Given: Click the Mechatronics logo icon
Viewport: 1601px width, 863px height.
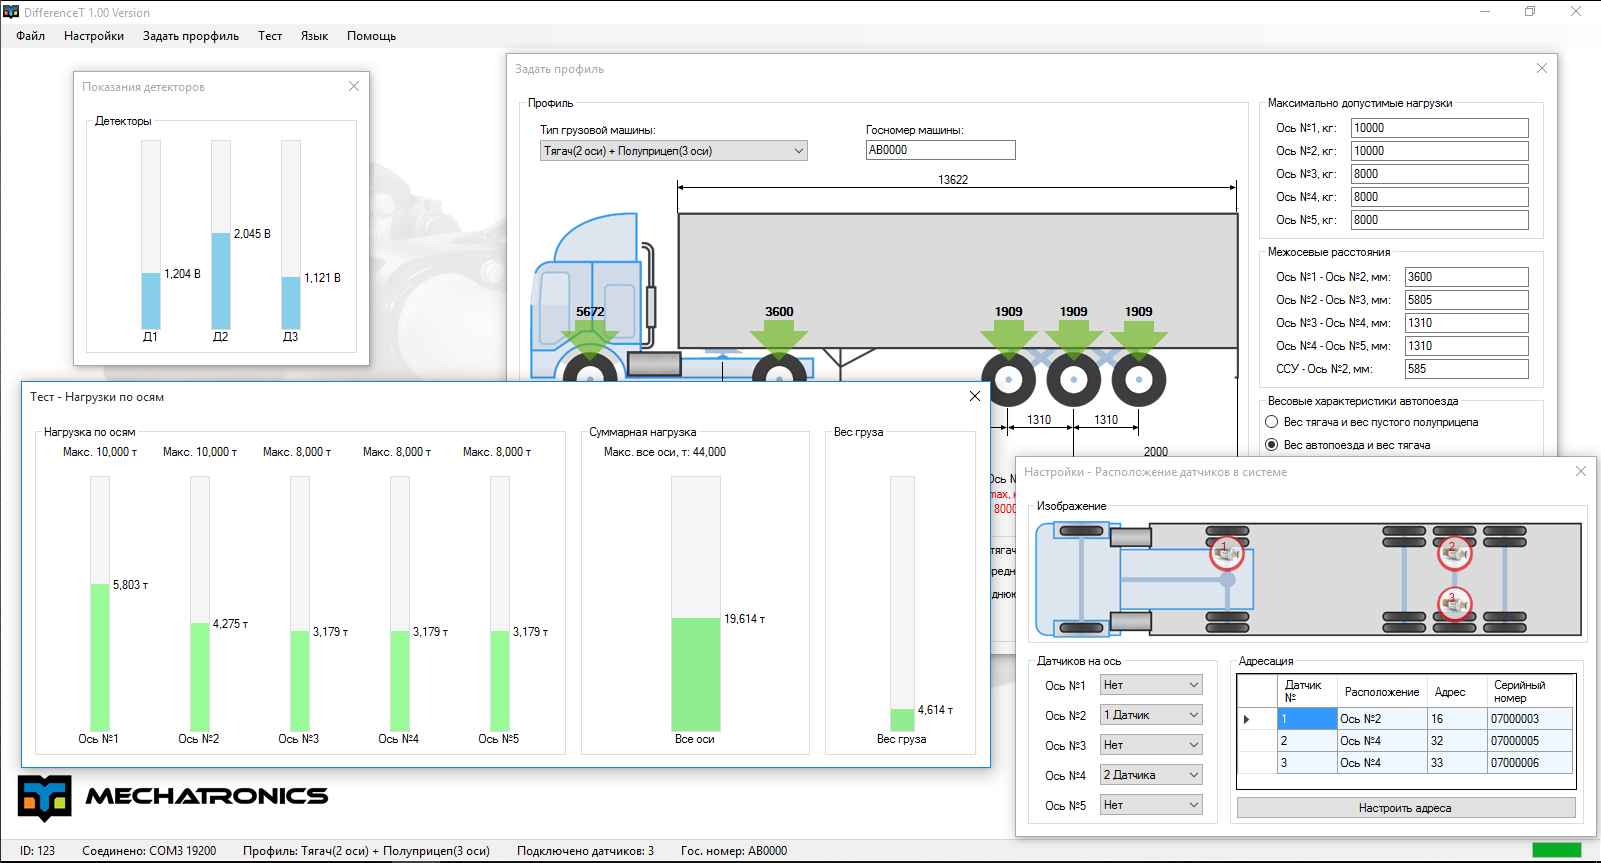Looking at the screenshot, I should 45,798.
